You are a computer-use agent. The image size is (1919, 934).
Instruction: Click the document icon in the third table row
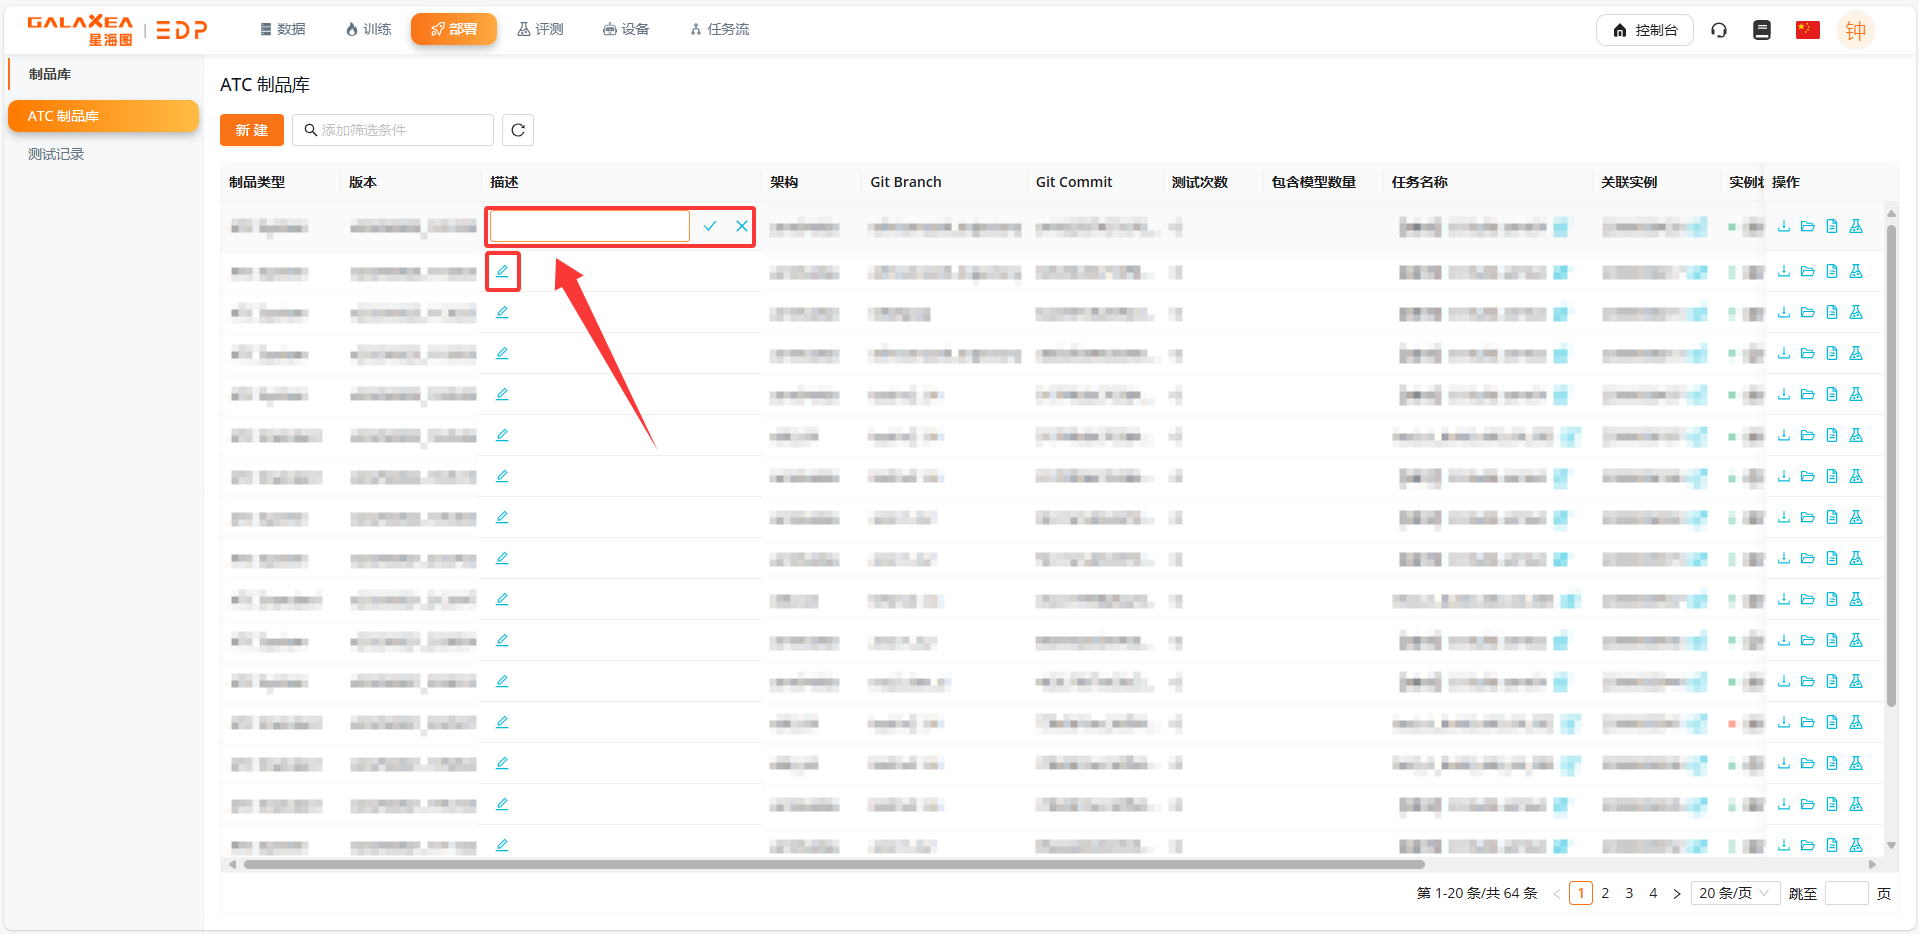point(1832,312)
